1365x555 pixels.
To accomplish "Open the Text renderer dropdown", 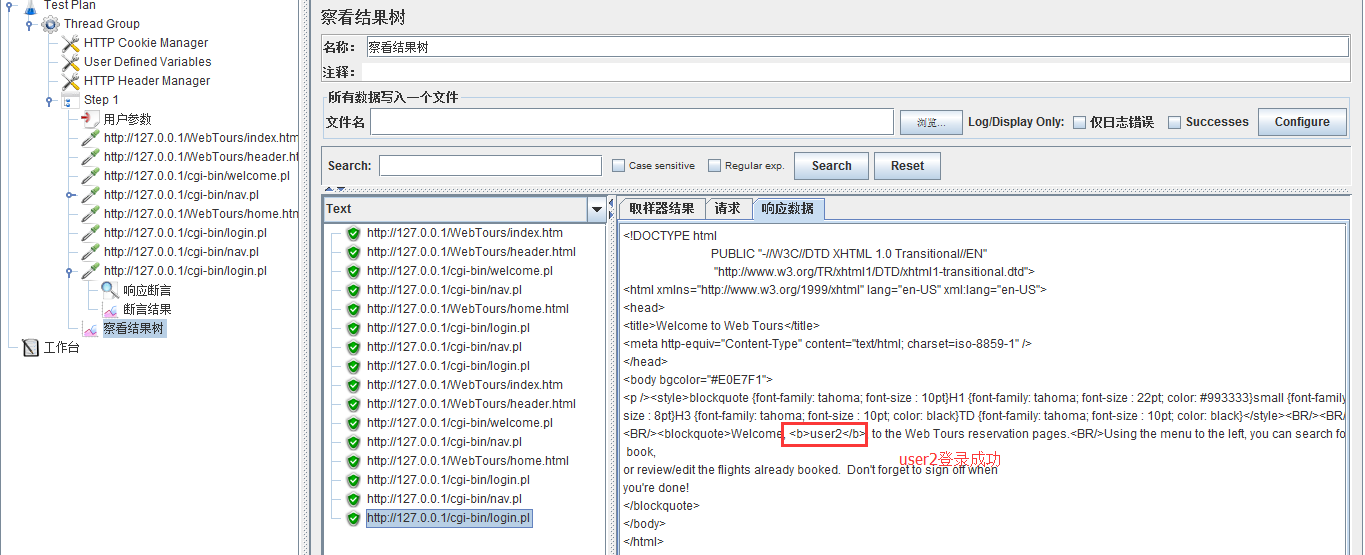I will tap(597, 209).
